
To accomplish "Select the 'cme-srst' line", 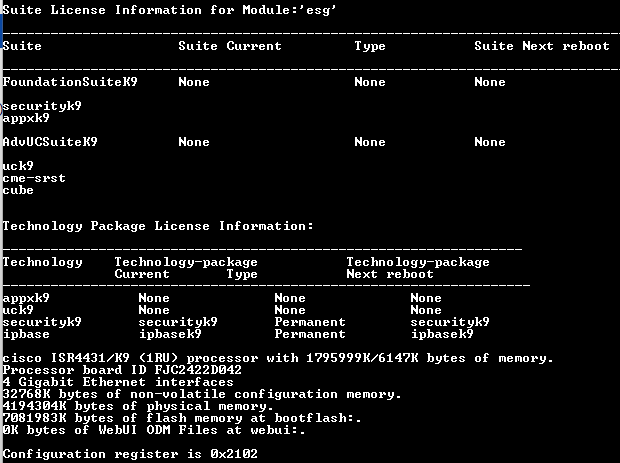I will point(34,178).
